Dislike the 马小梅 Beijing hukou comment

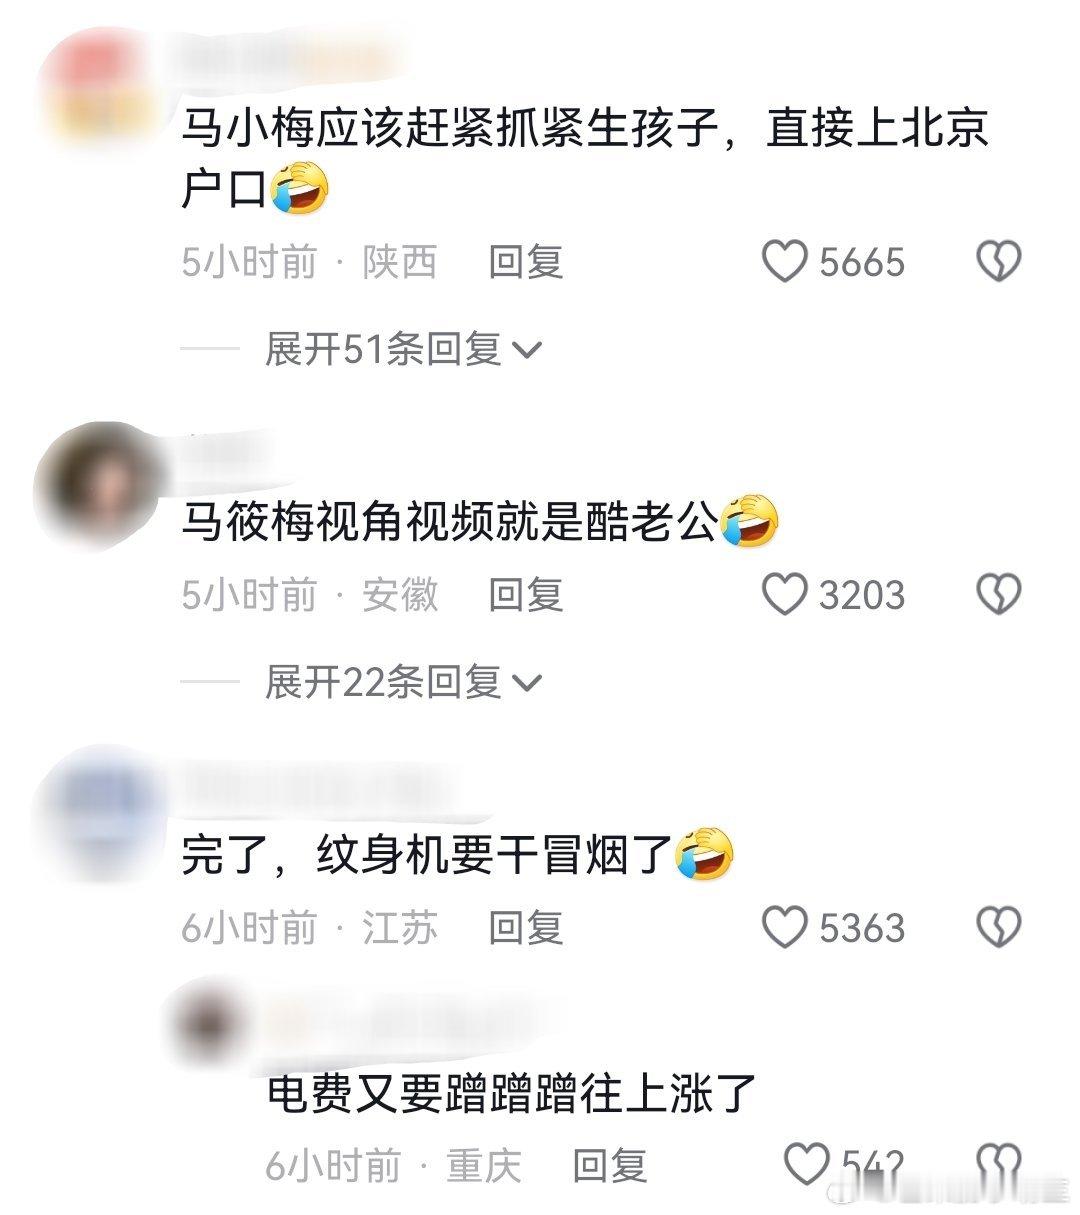[x=998, y=262]
